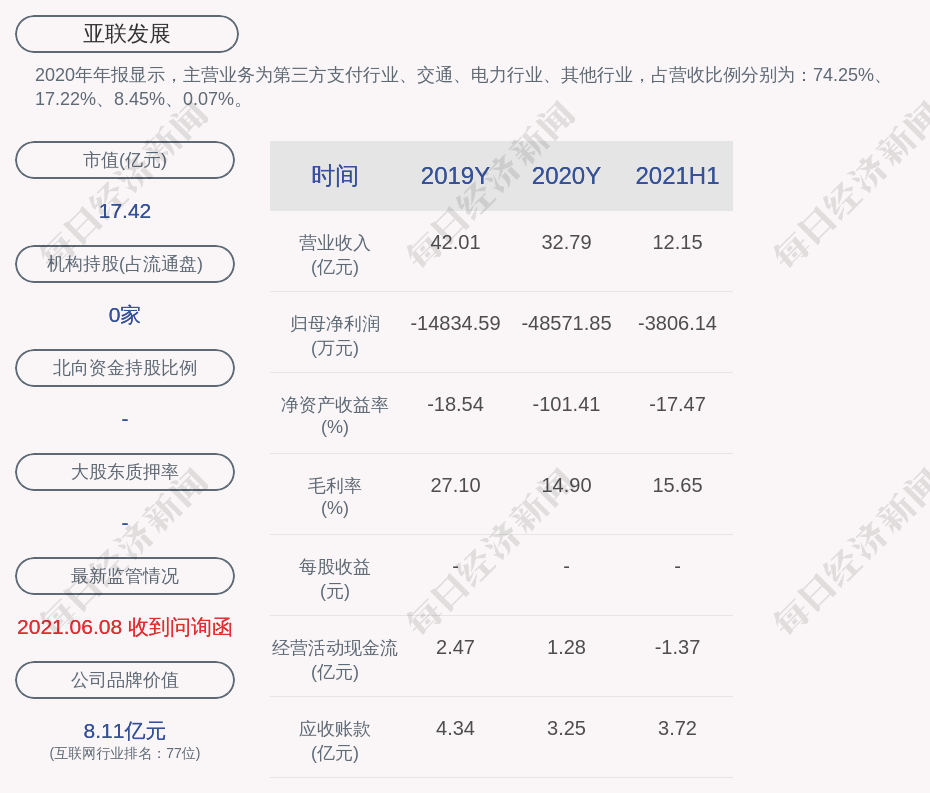This screenshot has width=930, height=793.
Task: Select gross margin value 15.65
Action: [x=677, y=485]
